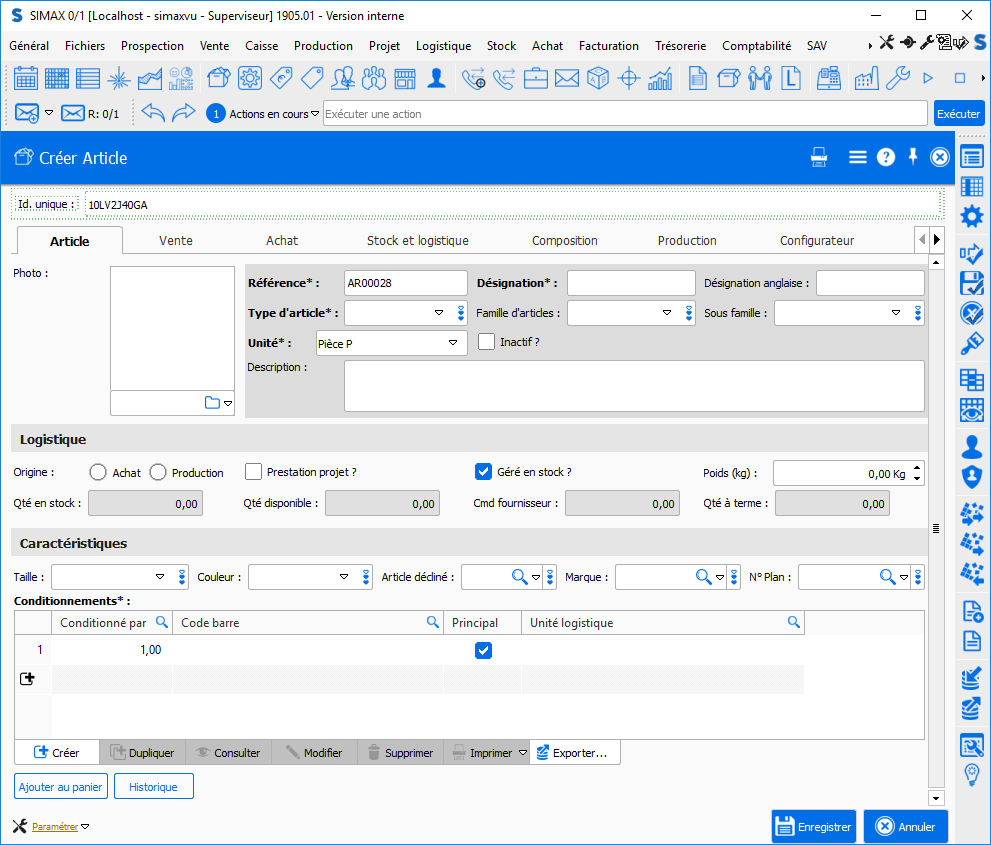The height and width of the screenshot is (845, 991).
Task: Click the Enregistrer button
Action: click(813, 827)
